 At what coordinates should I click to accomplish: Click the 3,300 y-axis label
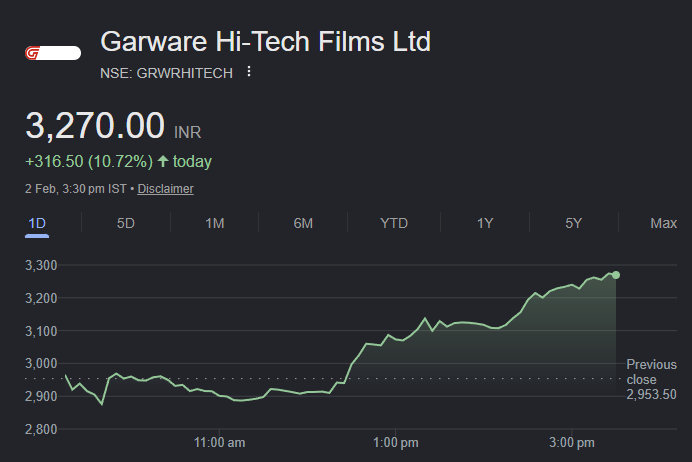click(x=41, y=265)
